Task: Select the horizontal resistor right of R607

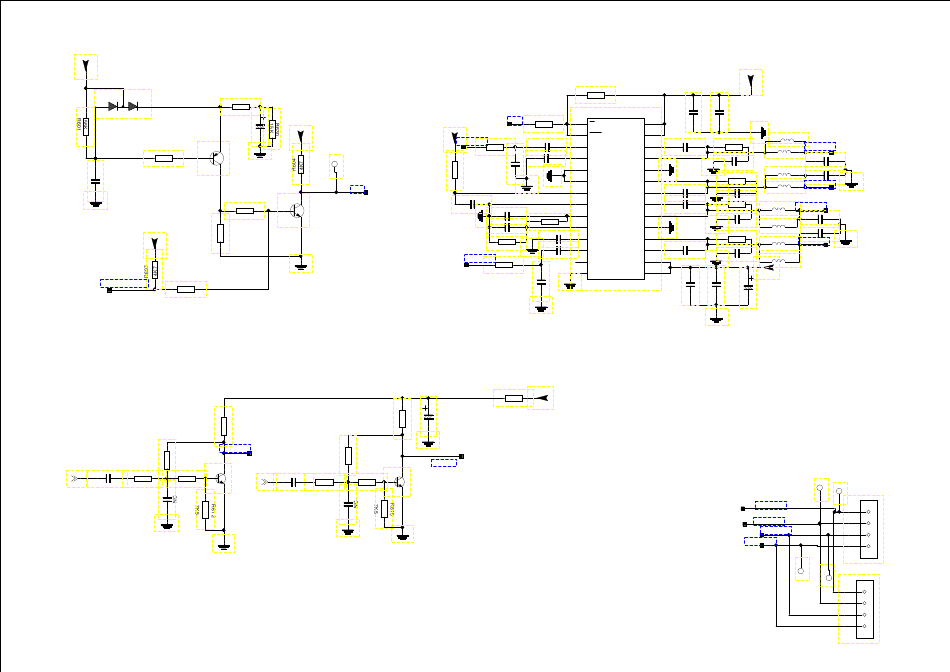Action: coord(186,289)
